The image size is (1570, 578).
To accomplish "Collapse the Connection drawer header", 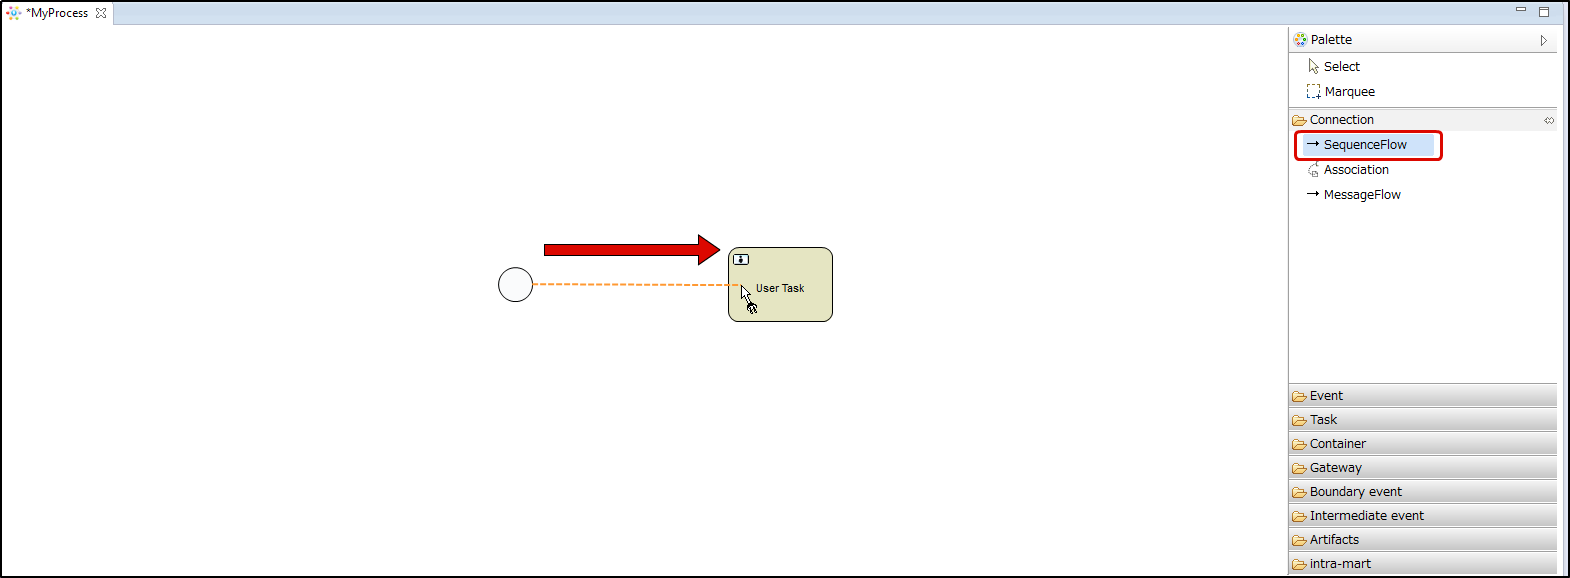I will 1423,120.
